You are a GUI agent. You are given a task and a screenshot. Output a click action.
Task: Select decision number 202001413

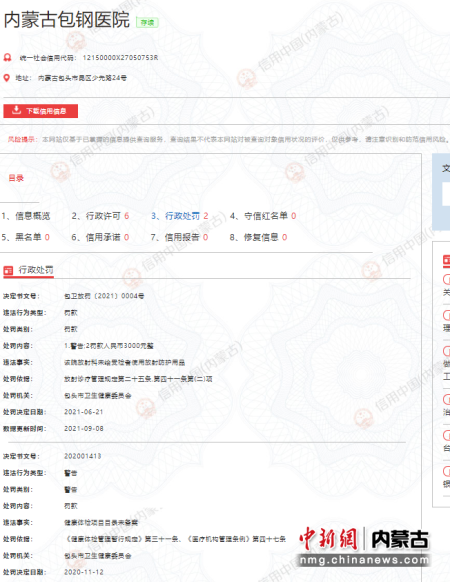(82, 456)
